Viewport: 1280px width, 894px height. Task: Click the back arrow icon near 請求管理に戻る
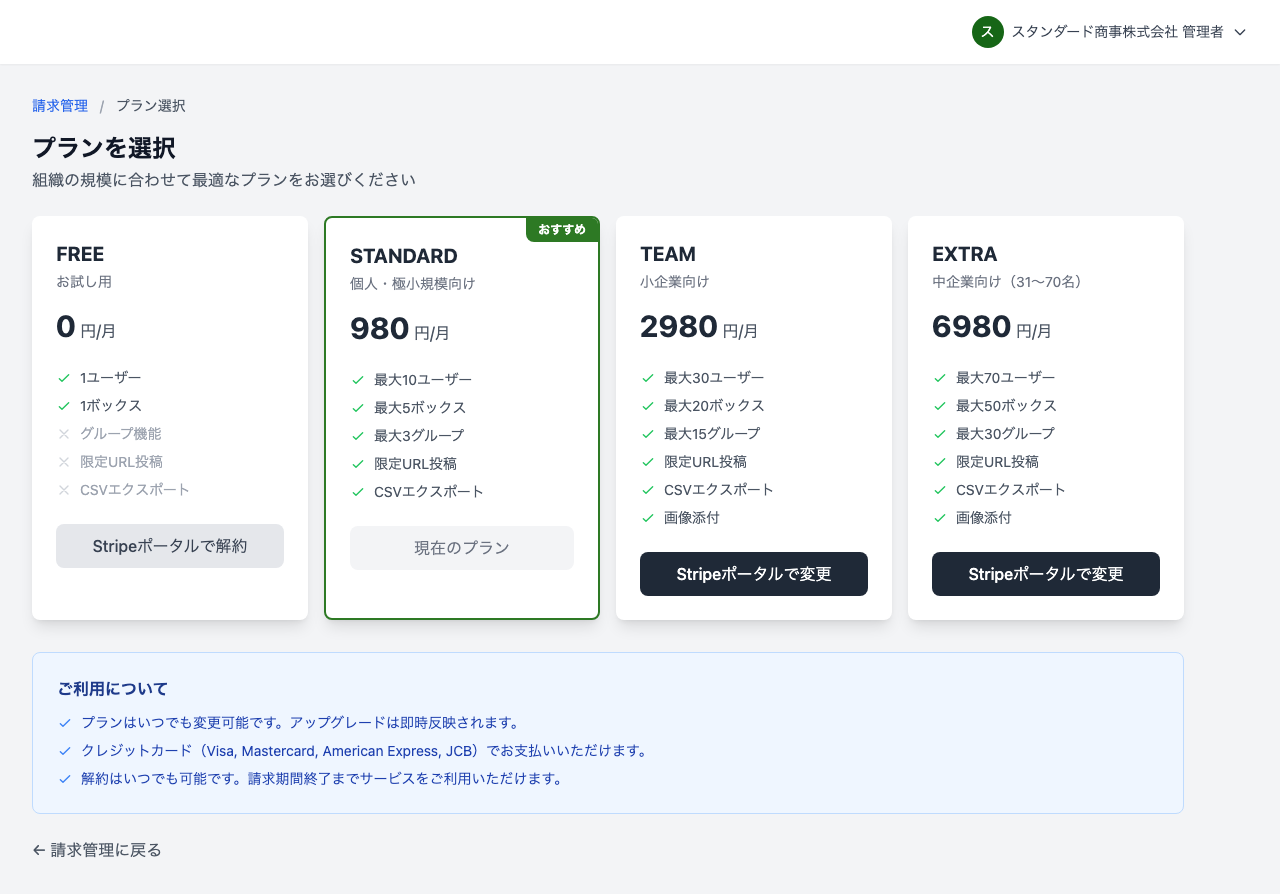click(37, 849)
